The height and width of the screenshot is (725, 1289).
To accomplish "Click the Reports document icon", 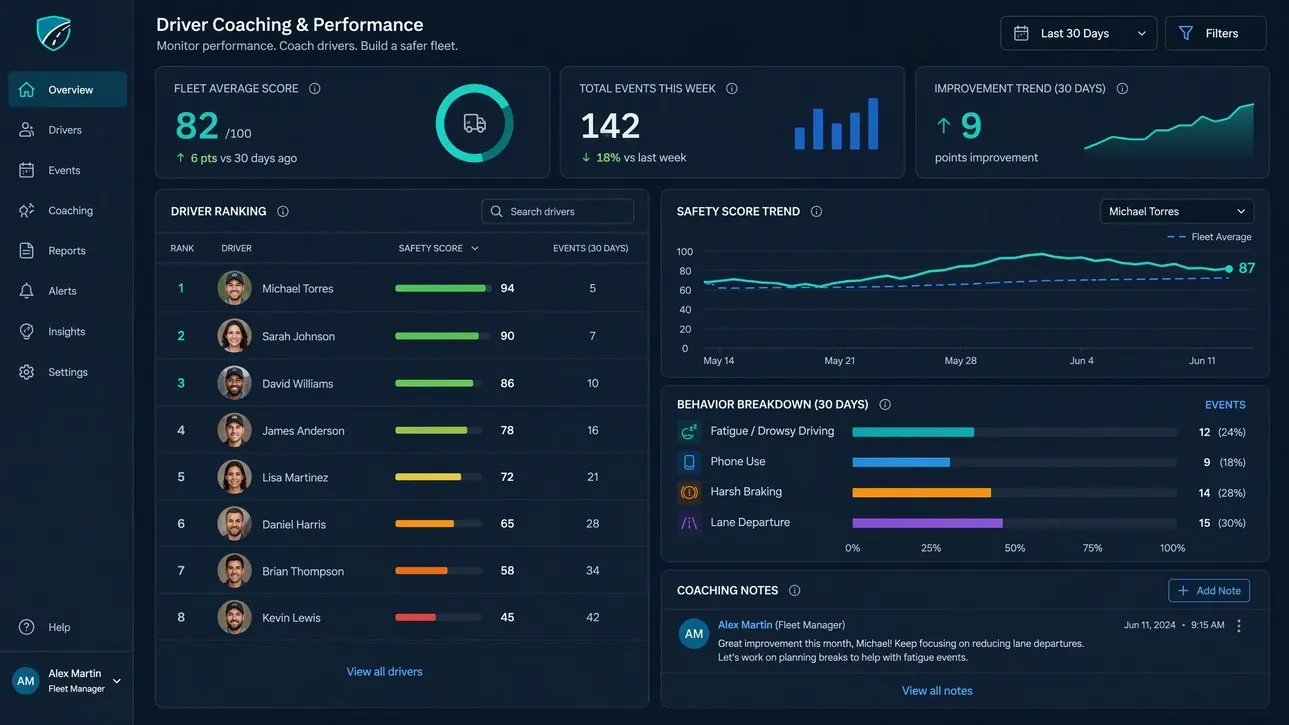I will [27, 250].
